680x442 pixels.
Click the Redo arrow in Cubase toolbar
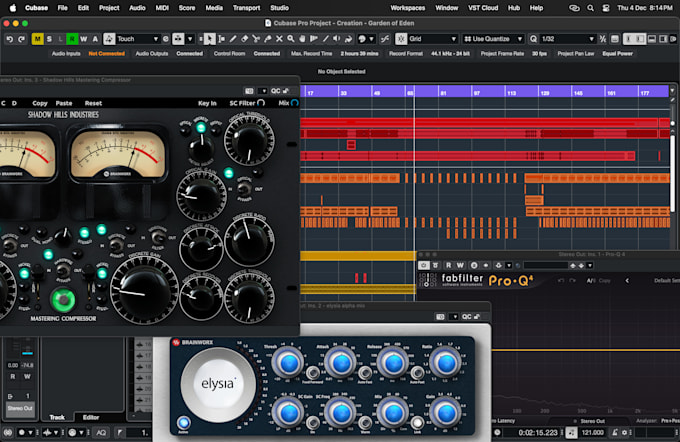21,39
